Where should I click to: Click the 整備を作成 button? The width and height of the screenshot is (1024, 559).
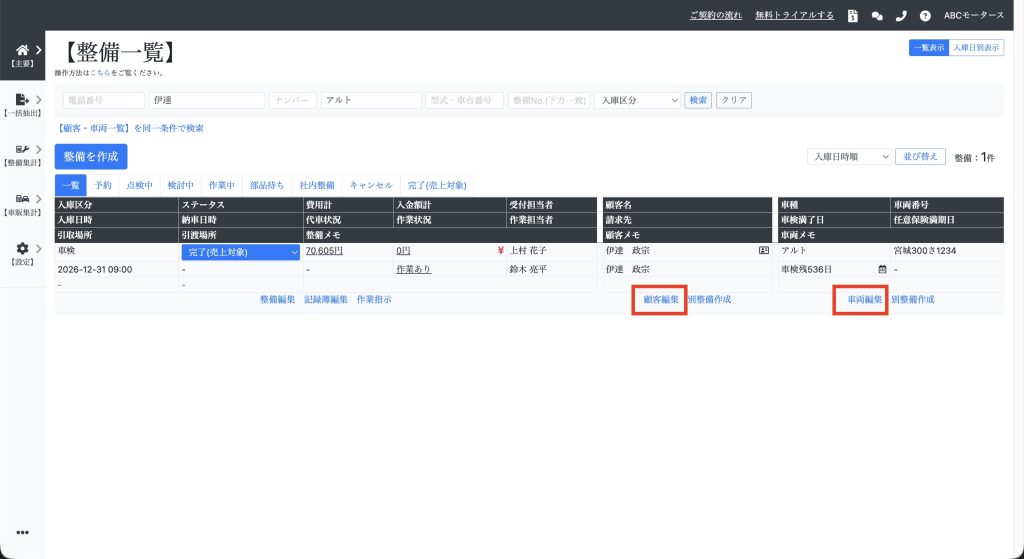coord(91,157)
